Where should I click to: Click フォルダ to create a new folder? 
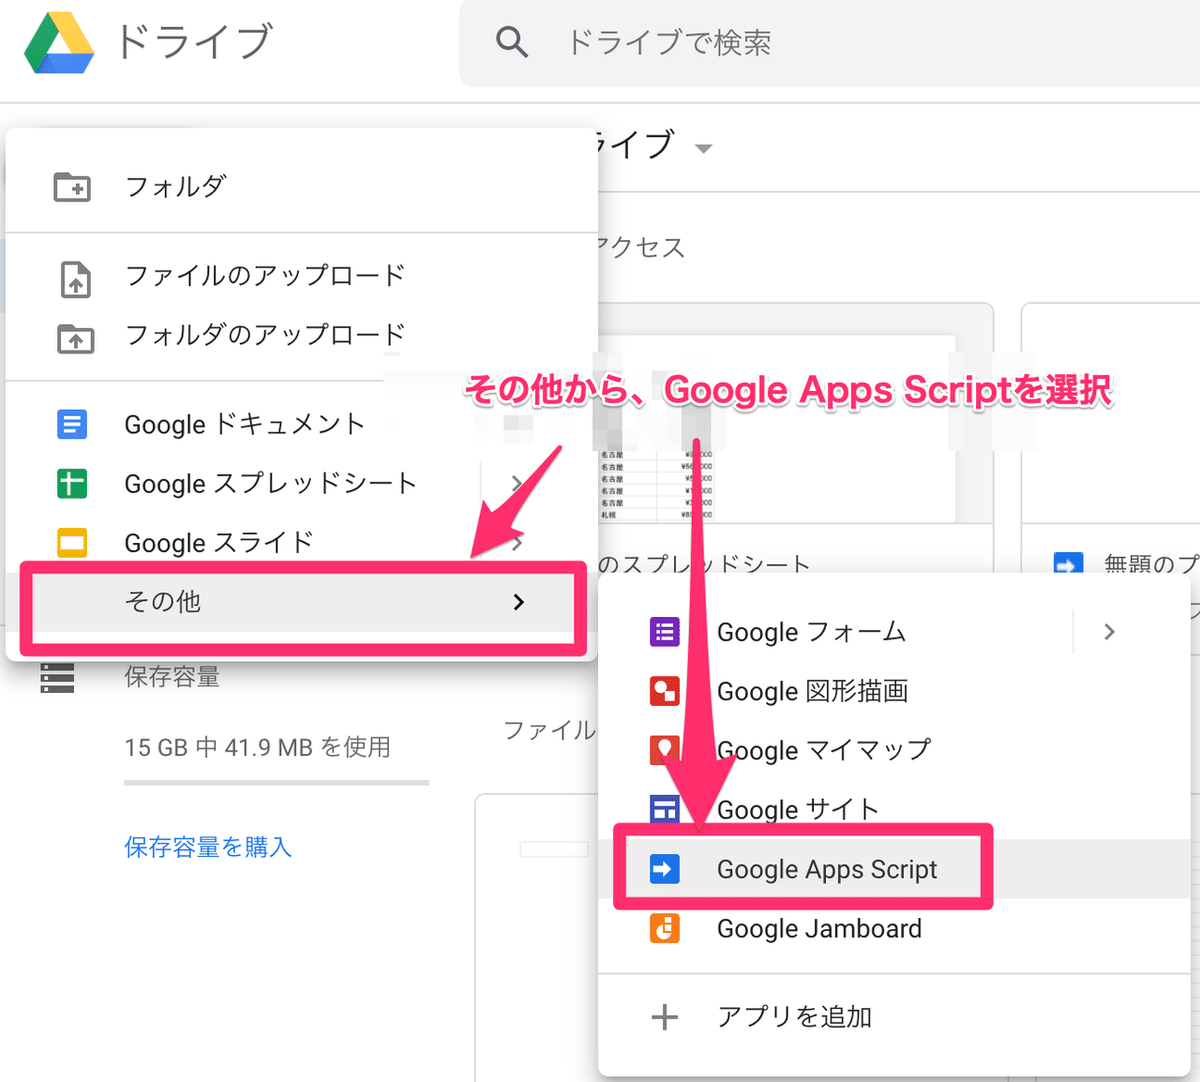pyautogui.click(x=173, y=186)
